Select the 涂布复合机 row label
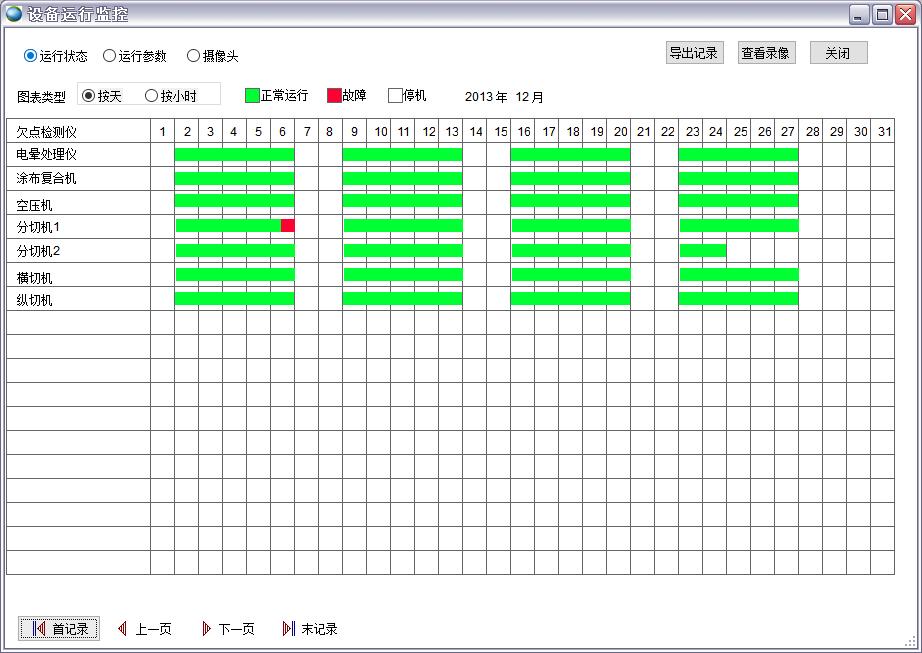 (x=47, y=179)
